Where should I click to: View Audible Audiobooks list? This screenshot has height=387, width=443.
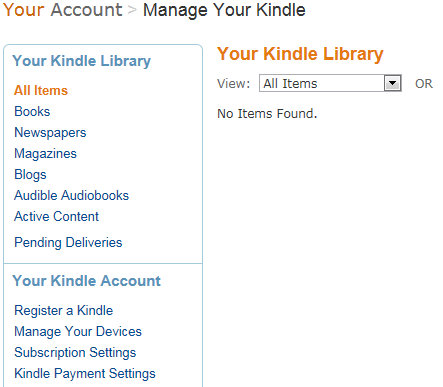tap(71, 195)
